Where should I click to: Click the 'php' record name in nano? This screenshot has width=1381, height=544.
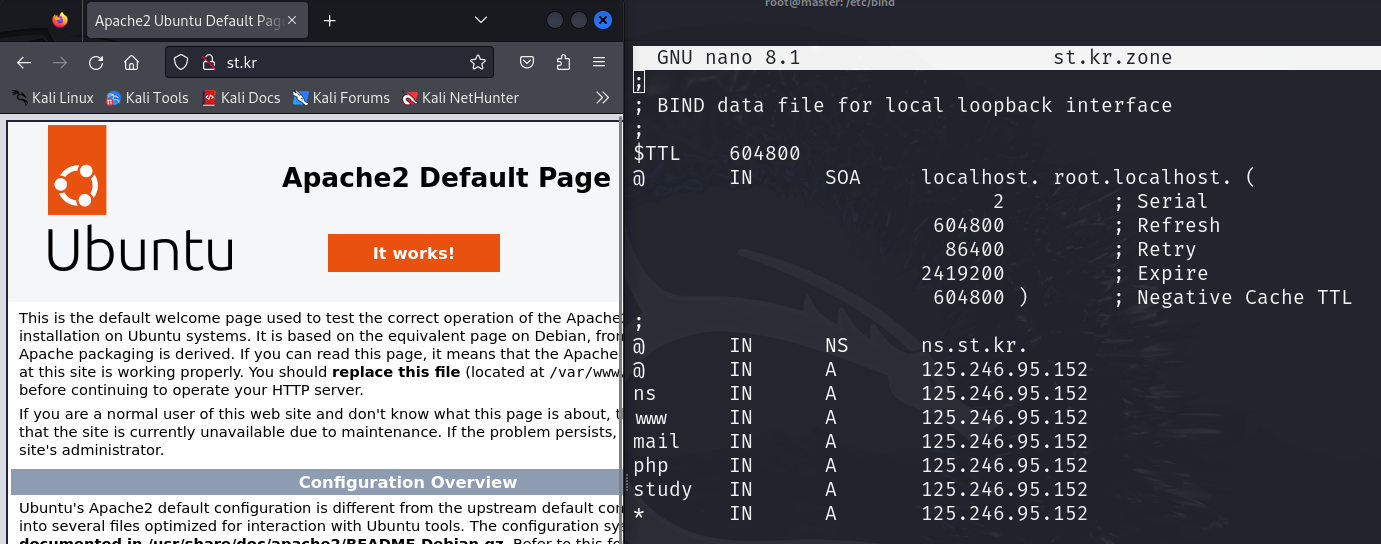click(x=650, y=466)
